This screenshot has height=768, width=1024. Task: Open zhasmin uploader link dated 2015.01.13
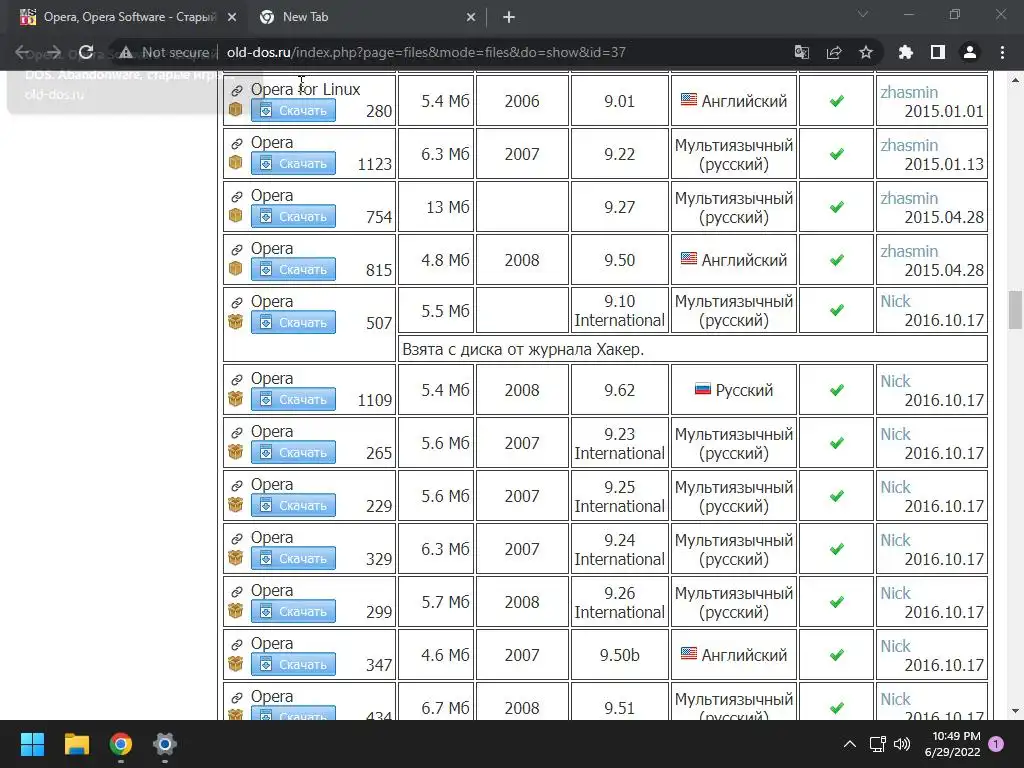point(908,145)
